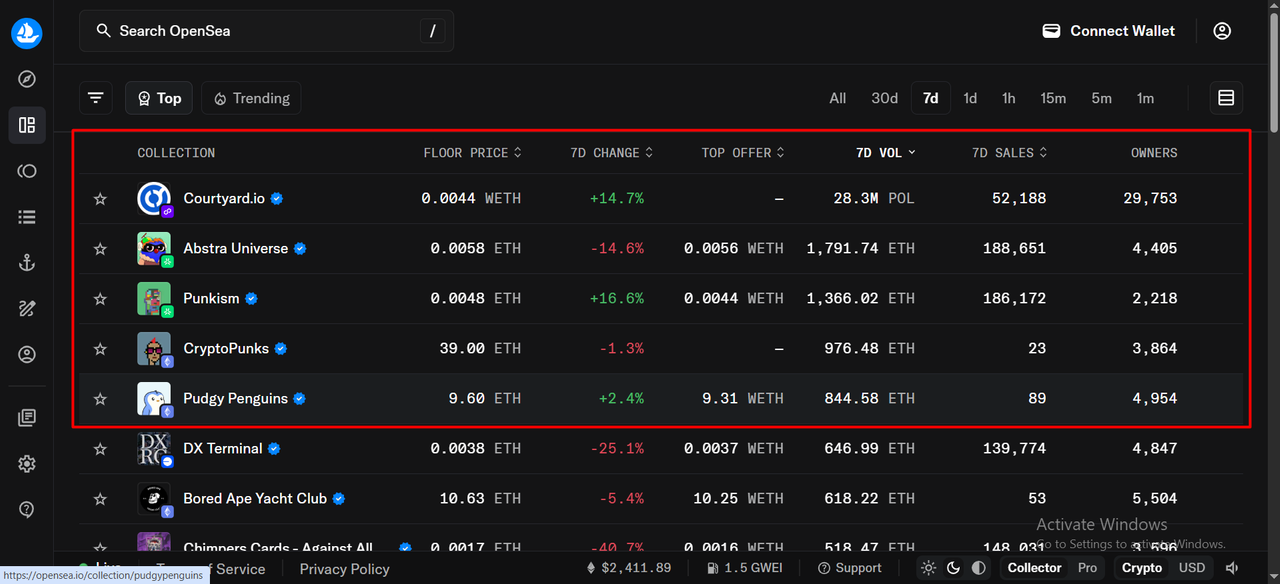Screen dimensions: 1280x584
Task: Favorite Courtyard.io with its star
Action: pyautogui.click(x=100, y=199)
